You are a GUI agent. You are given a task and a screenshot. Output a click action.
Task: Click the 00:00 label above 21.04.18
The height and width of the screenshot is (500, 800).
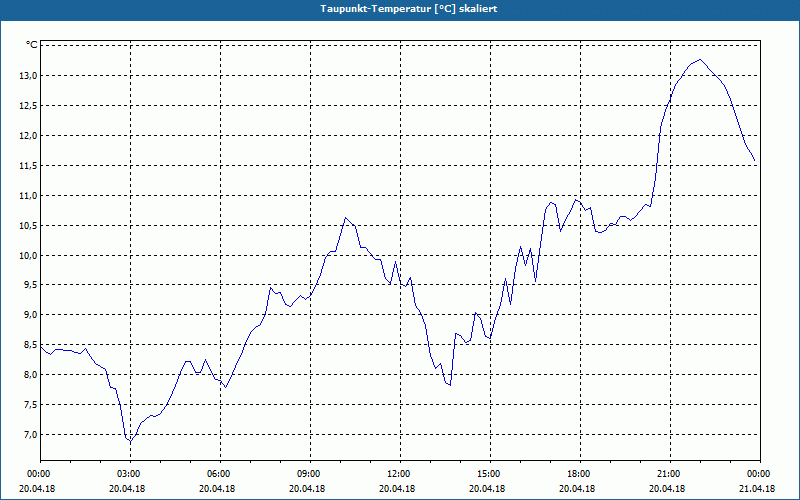[x=760, y=474]
